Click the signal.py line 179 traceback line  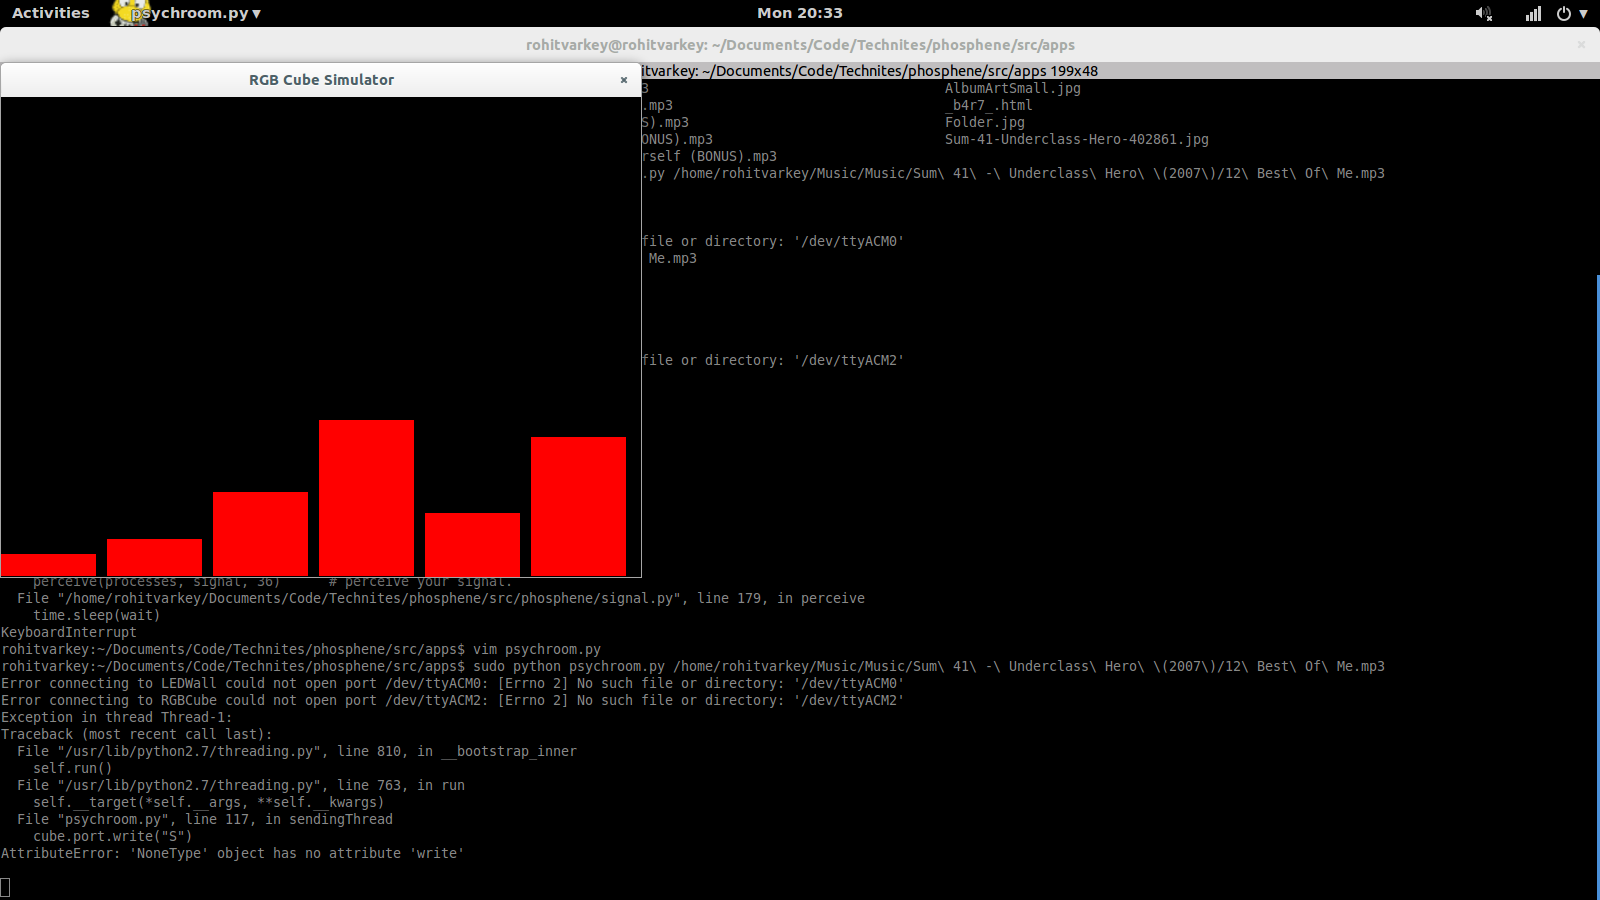click(x=441, y=598)
